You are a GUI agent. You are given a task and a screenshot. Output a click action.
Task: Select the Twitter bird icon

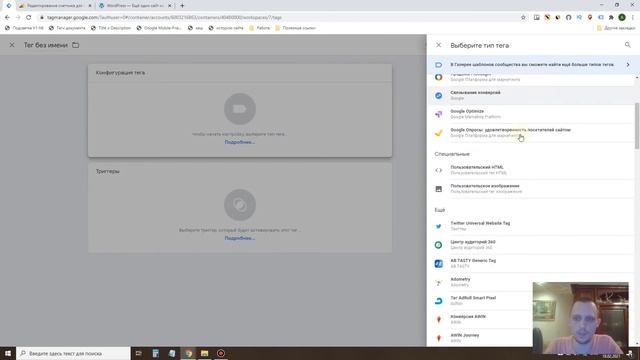click(438, 226)
